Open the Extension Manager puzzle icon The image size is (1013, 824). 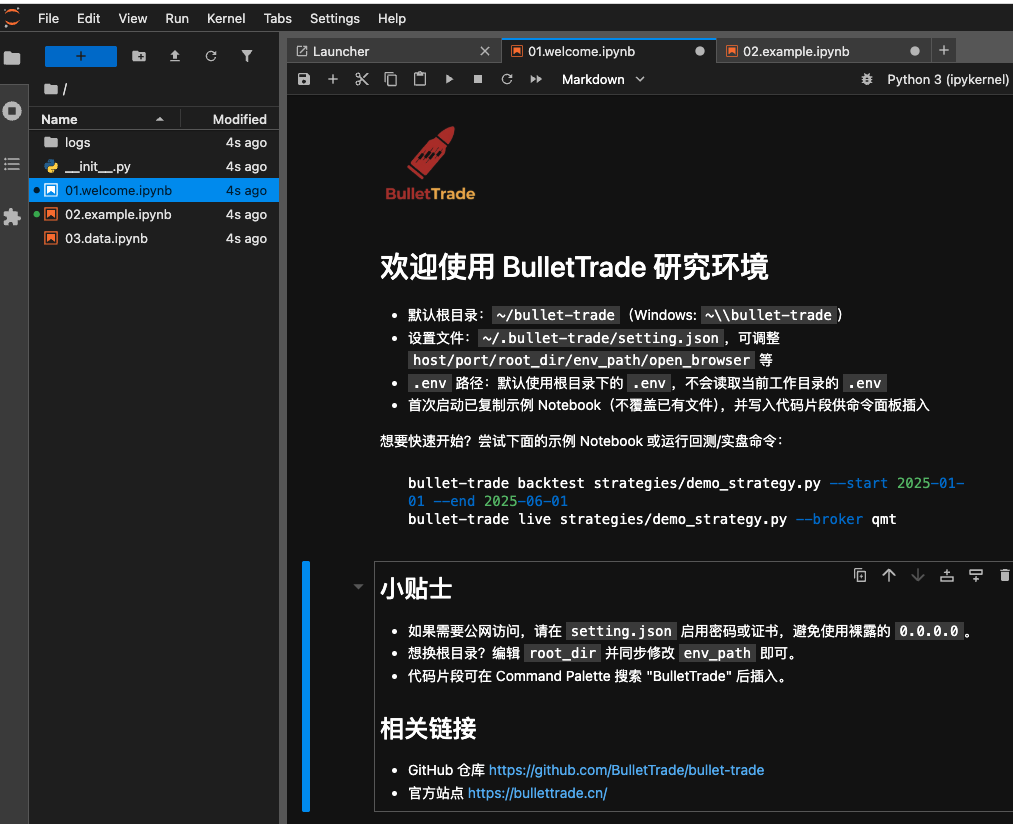[12, 217]
